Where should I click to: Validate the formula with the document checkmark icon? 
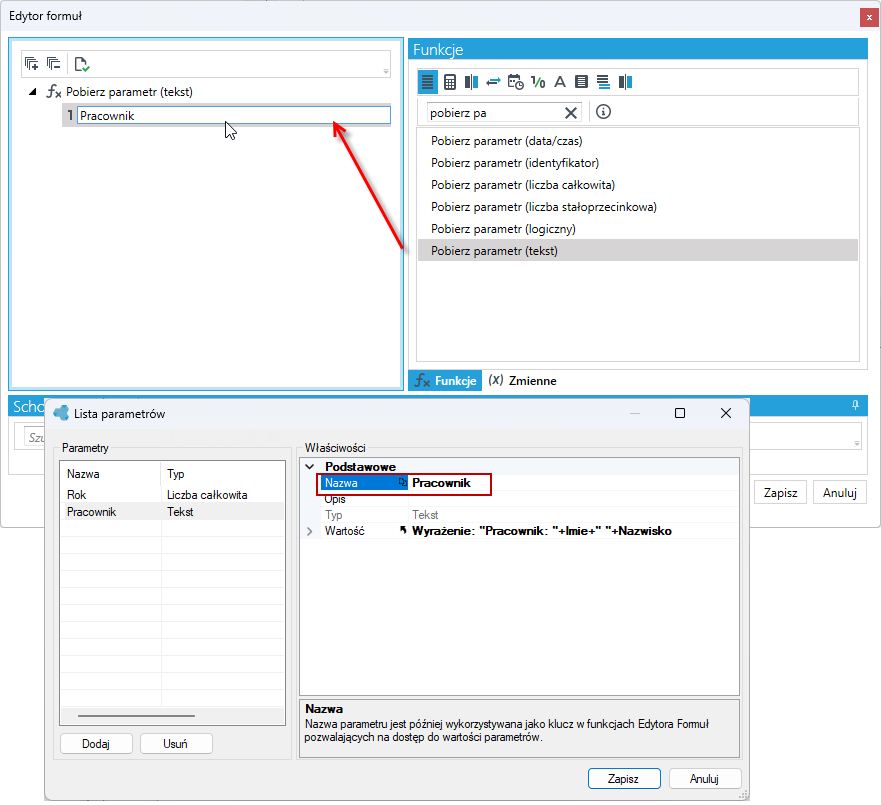[82, 64]
